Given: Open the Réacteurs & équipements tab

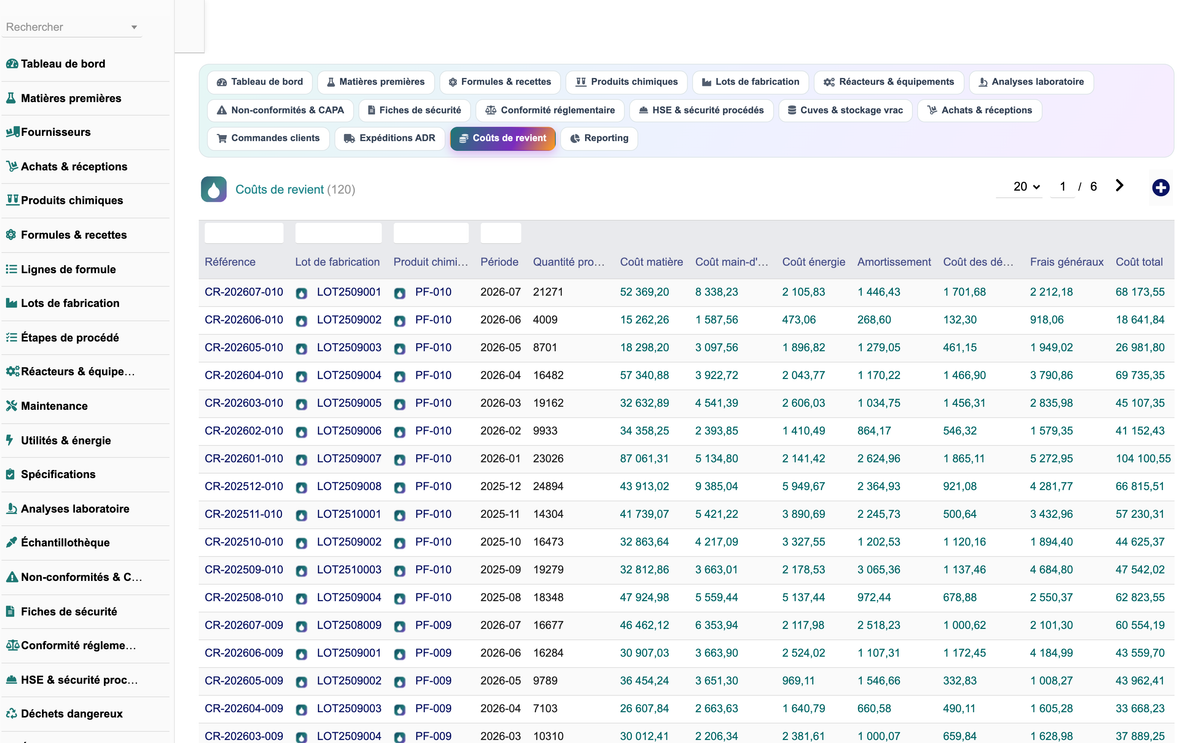Looking at the screenshot, I should point(889,82).
